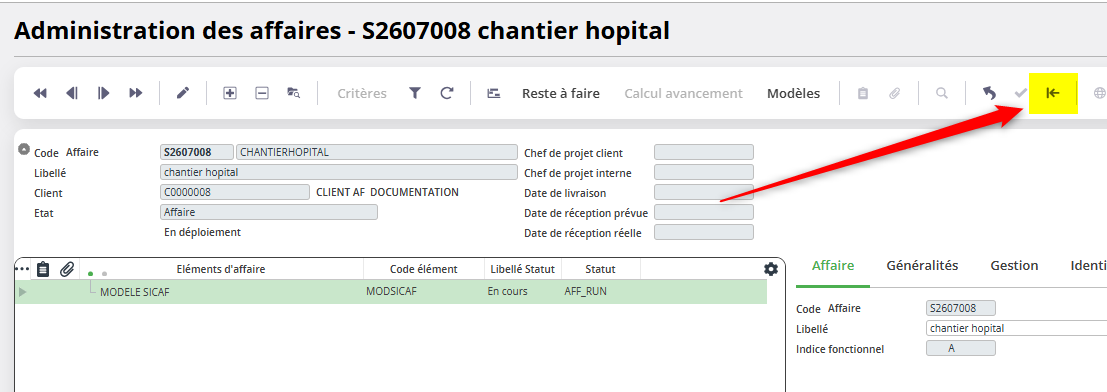Open the three-dots grid menu
The width and height of the screenshot is (1107, 392).
(22, 269)
